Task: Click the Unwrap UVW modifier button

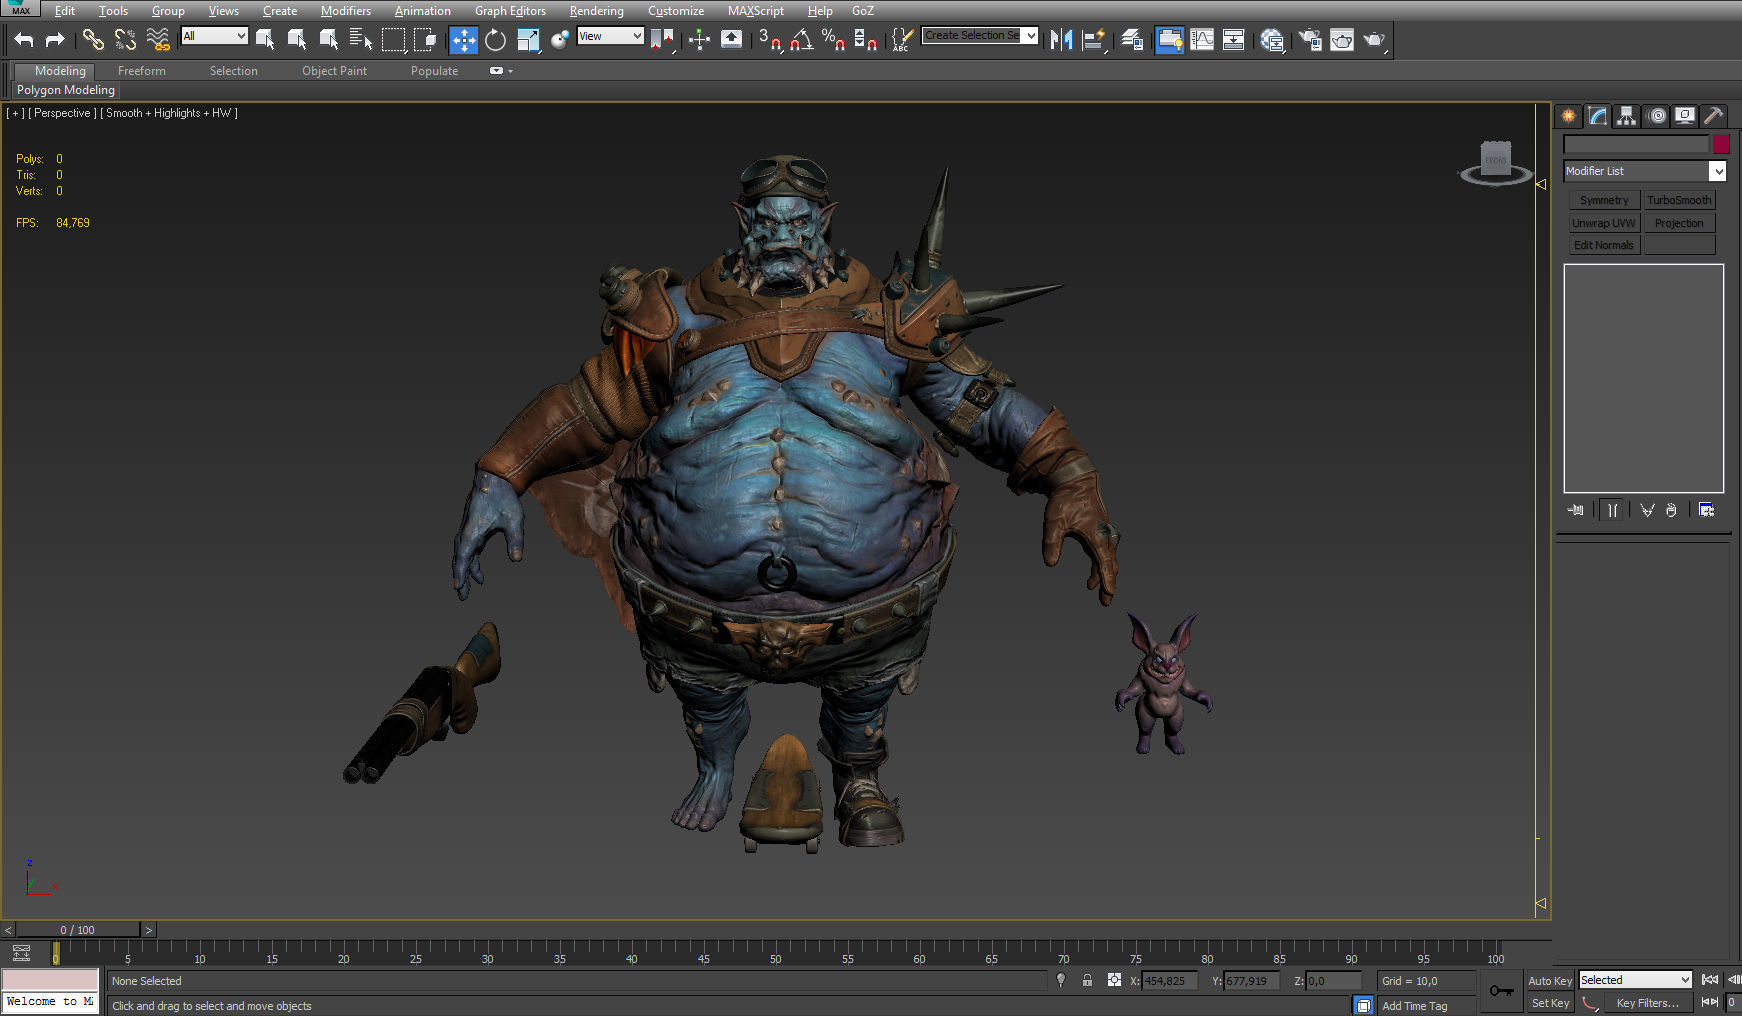Action: [1604, 223]
